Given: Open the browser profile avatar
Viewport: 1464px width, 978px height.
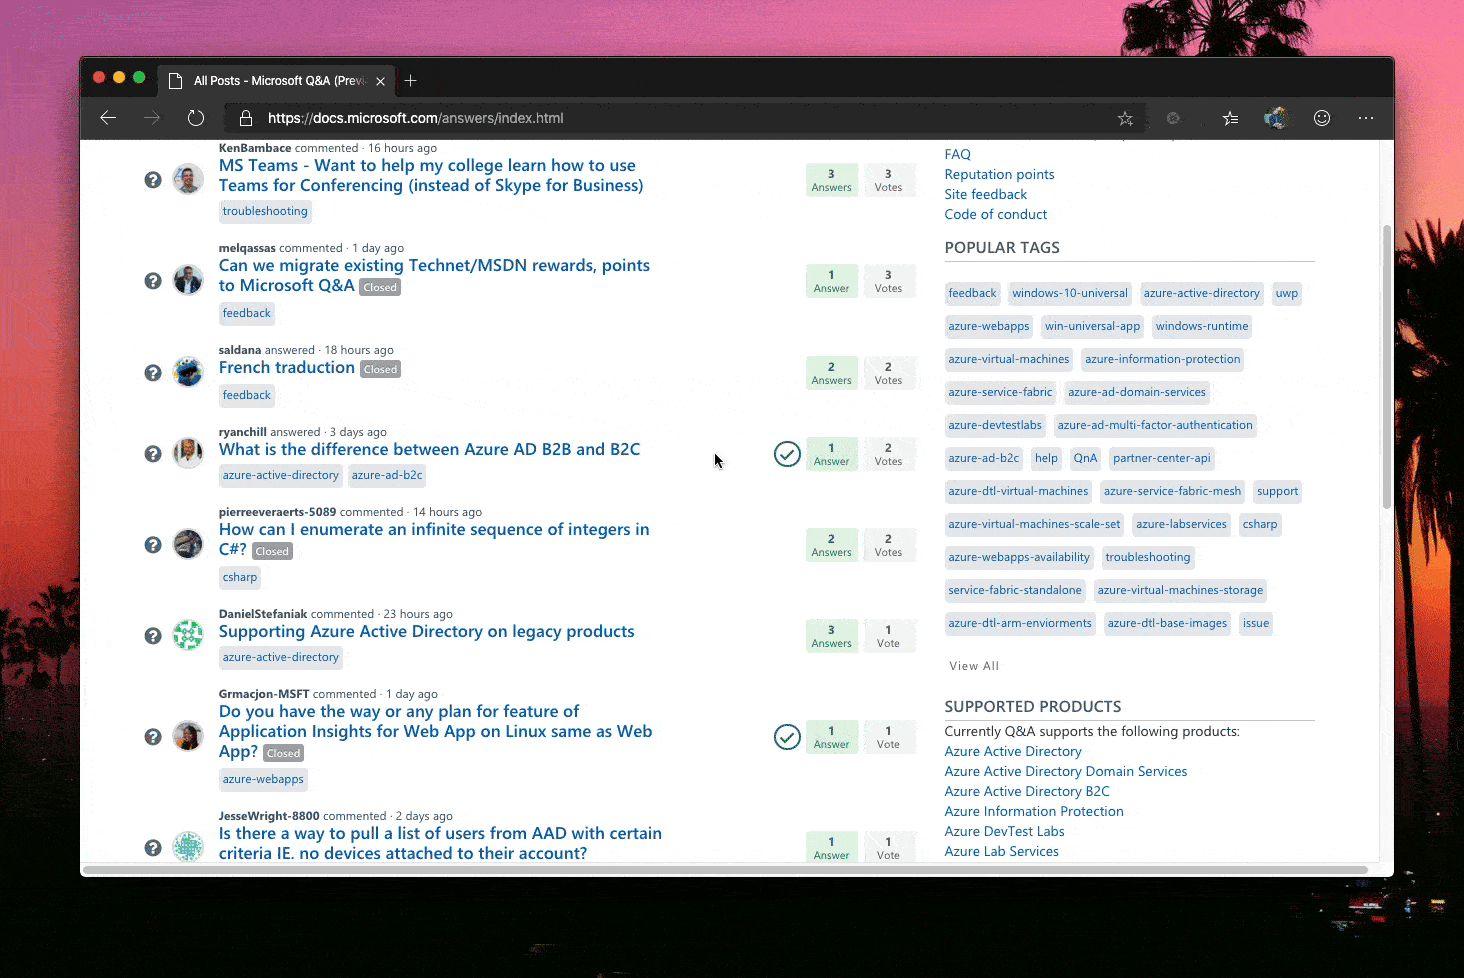Looking at the screenshot, I should [x=1275, y=118].
